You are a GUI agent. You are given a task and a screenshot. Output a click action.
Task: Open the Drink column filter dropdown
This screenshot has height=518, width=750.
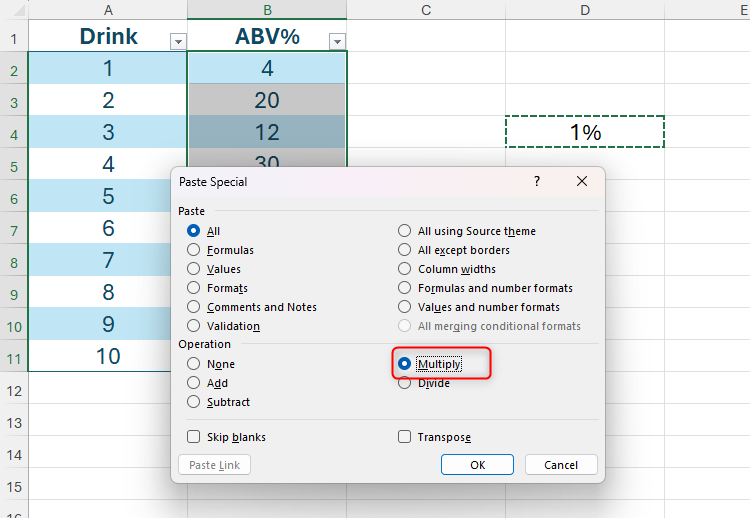coord(178,41)
